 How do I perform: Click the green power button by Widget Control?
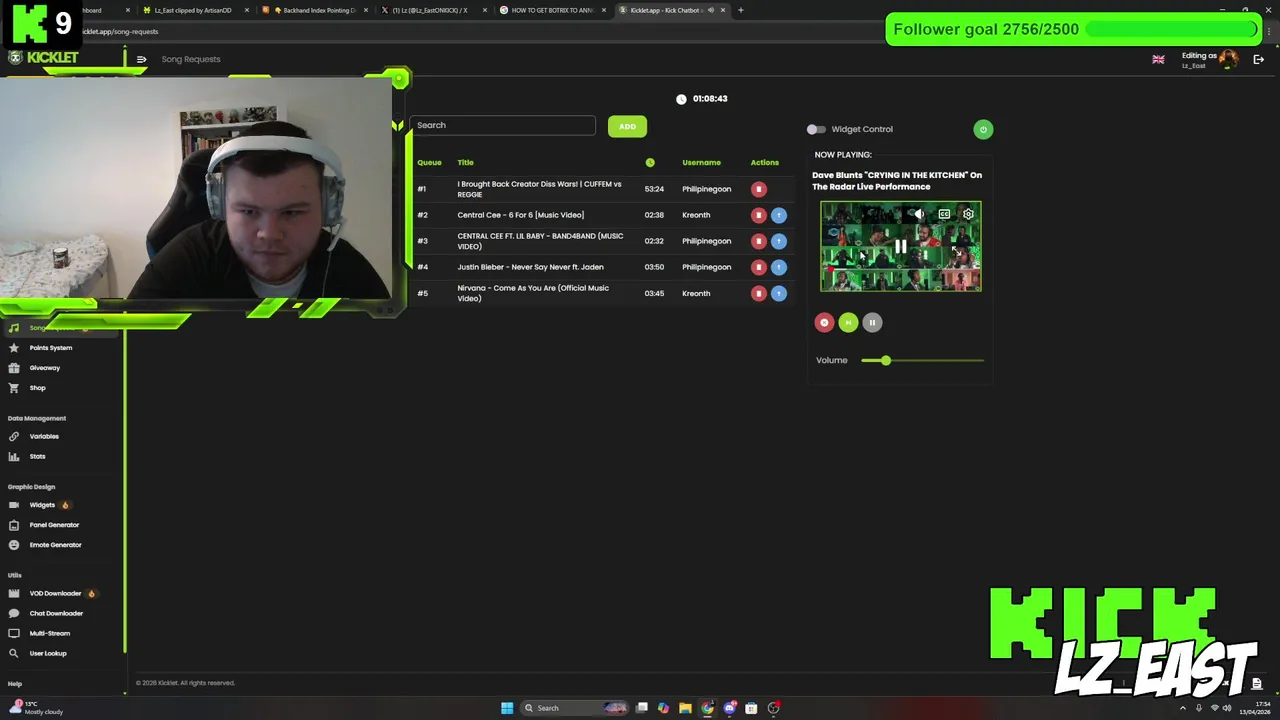pyautogui.click(x=983, y=129)
